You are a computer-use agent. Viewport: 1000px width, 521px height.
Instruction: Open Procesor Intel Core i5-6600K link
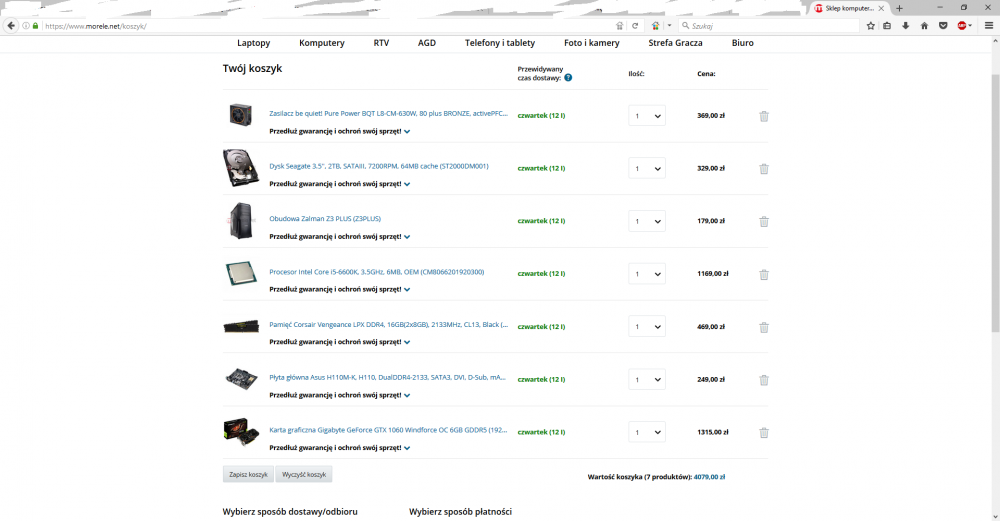(376, 272)
